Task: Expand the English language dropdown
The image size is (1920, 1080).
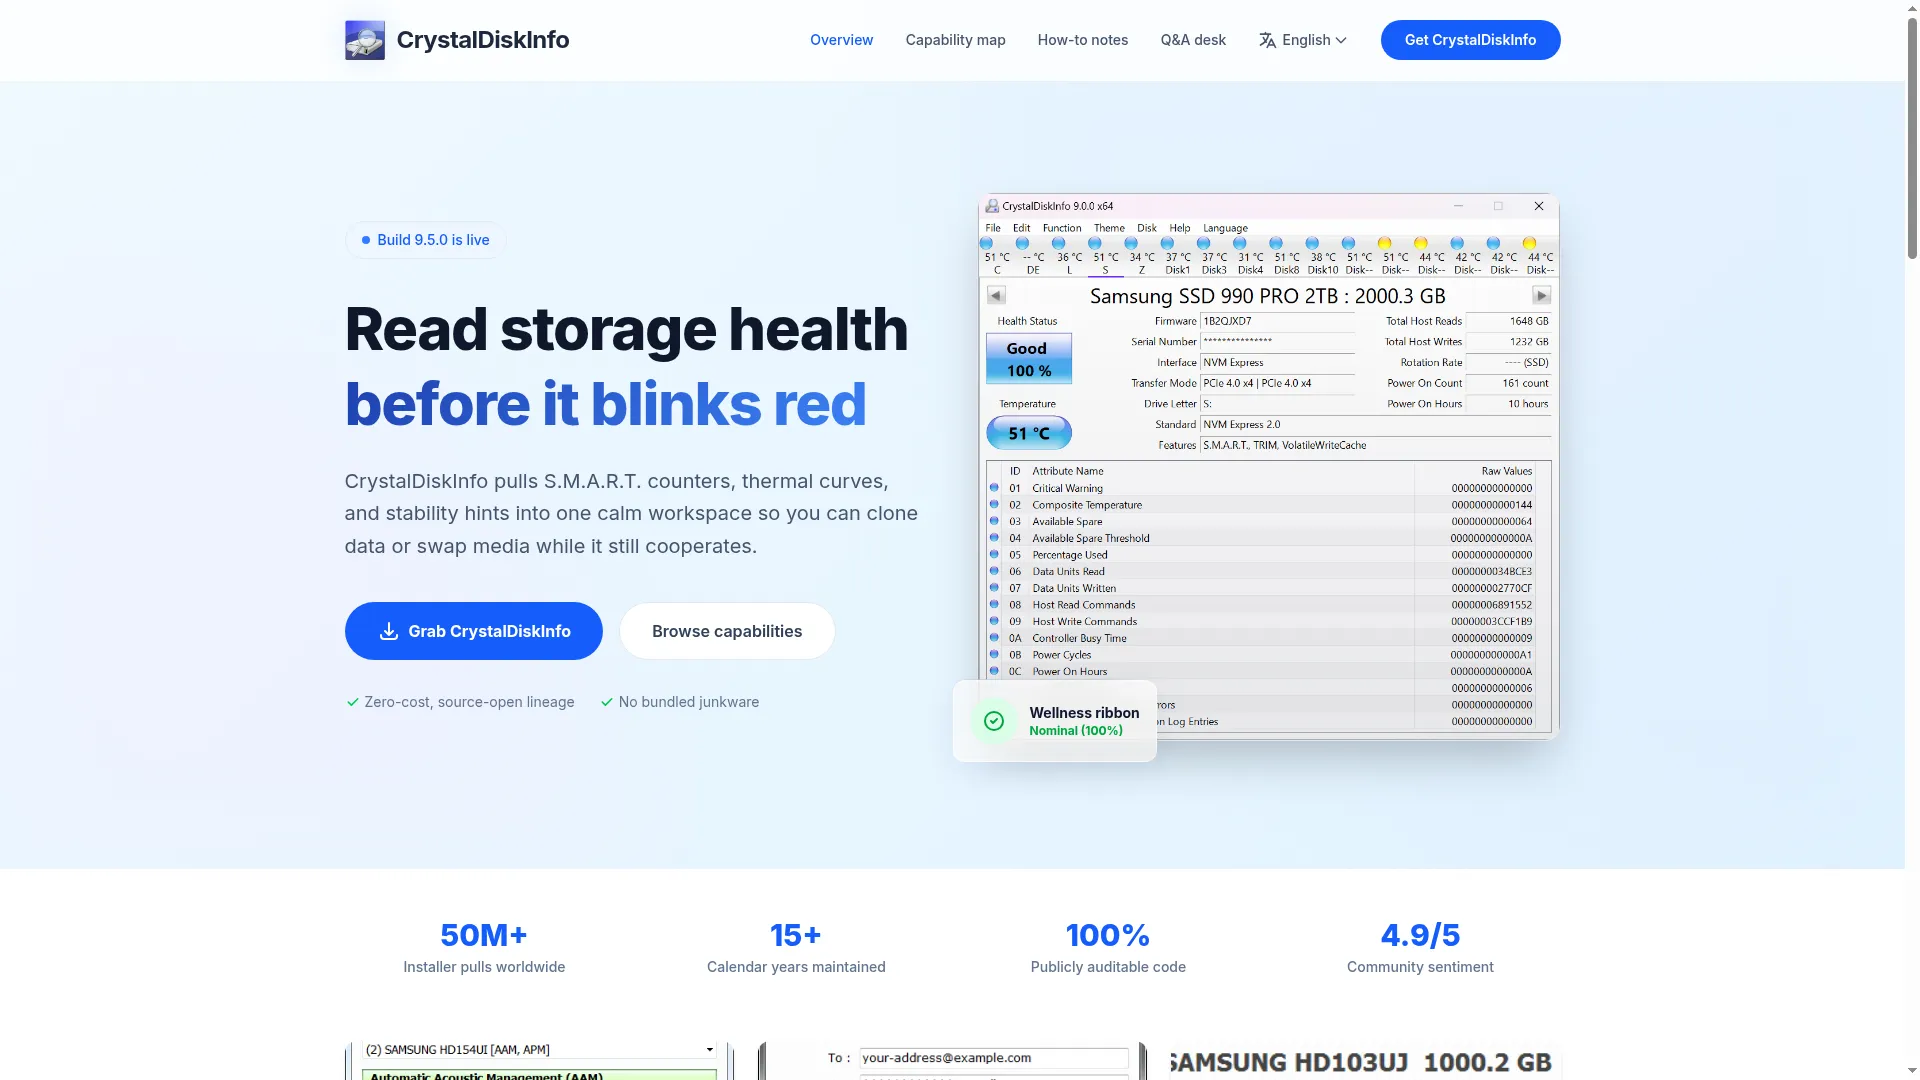Action: (x=1303, y=40)
